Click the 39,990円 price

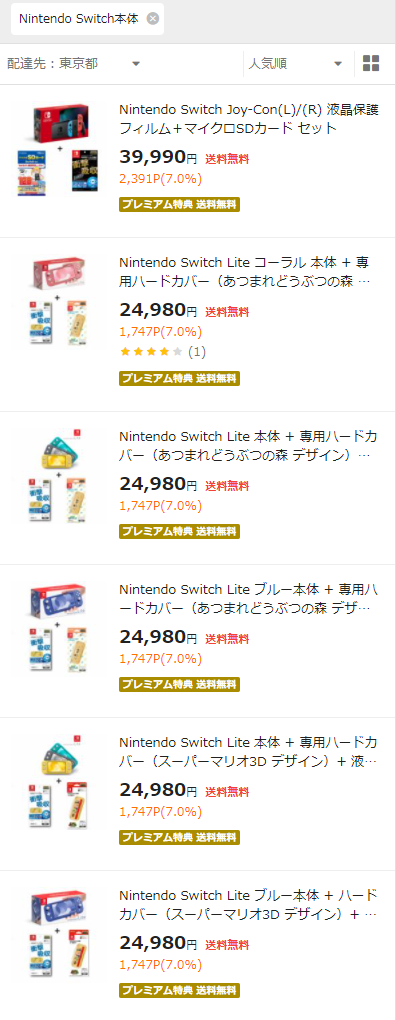click(x=158, y=157)
